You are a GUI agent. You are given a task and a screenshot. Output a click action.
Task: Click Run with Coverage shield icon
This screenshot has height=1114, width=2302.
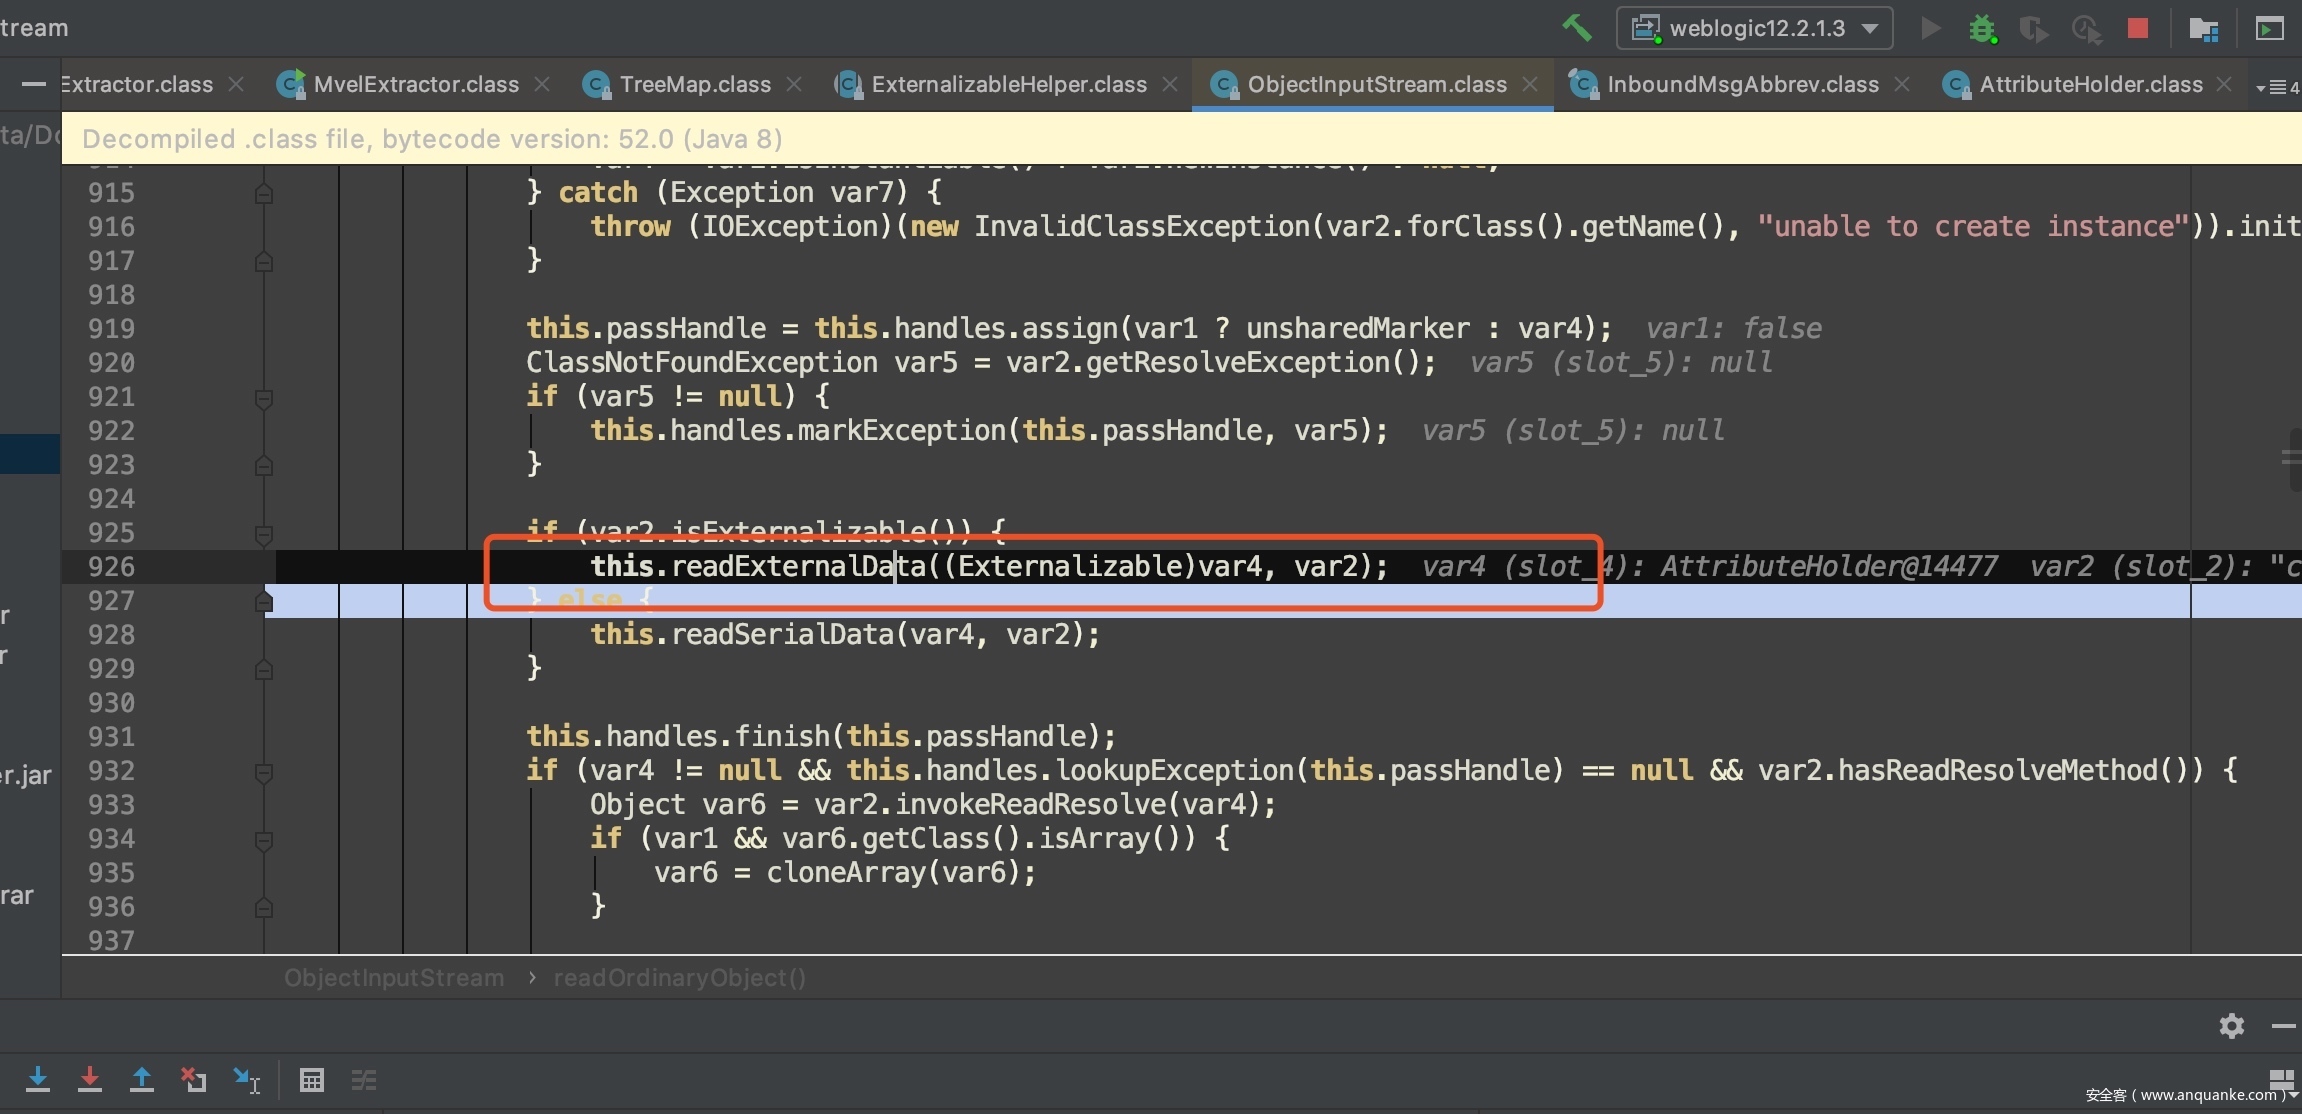(2032, 28)
